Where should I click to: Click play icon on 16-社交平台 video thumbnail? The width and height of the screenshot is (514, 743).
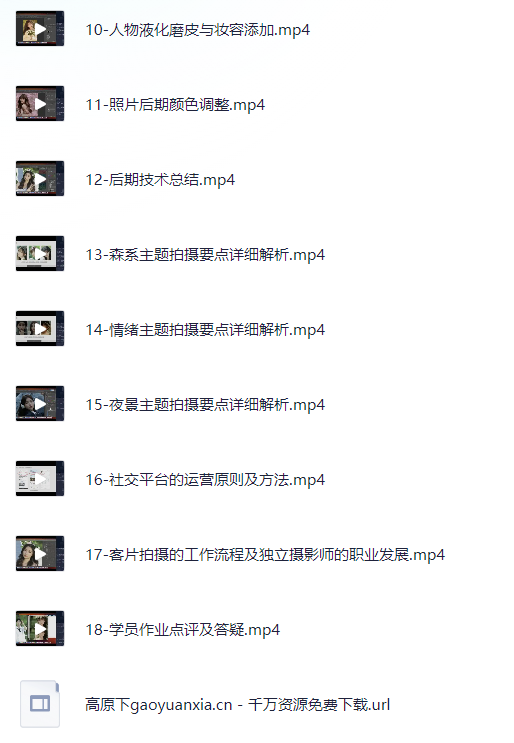coord(41,479)
